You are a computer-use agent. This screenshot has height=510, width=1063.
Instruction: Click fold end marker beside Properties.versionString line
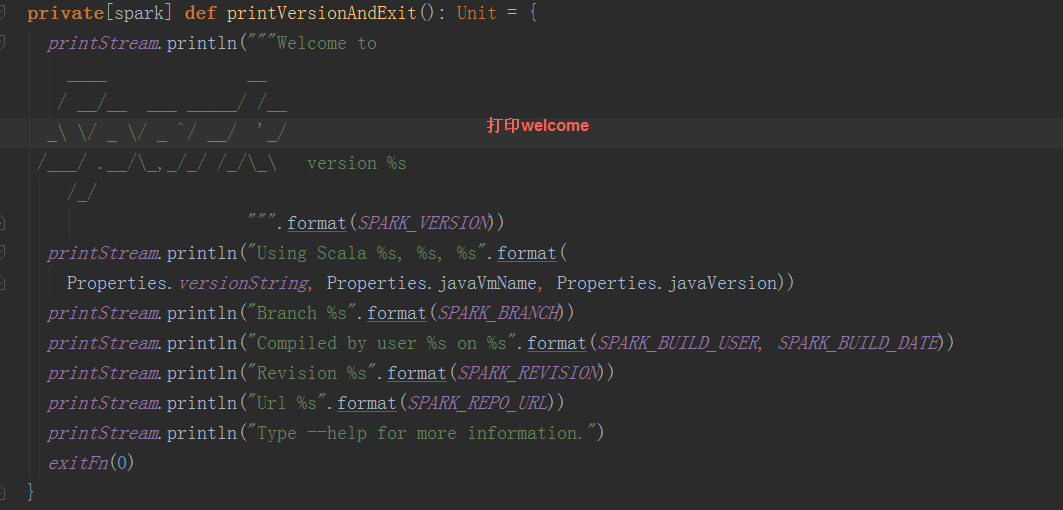coord(2,282)
